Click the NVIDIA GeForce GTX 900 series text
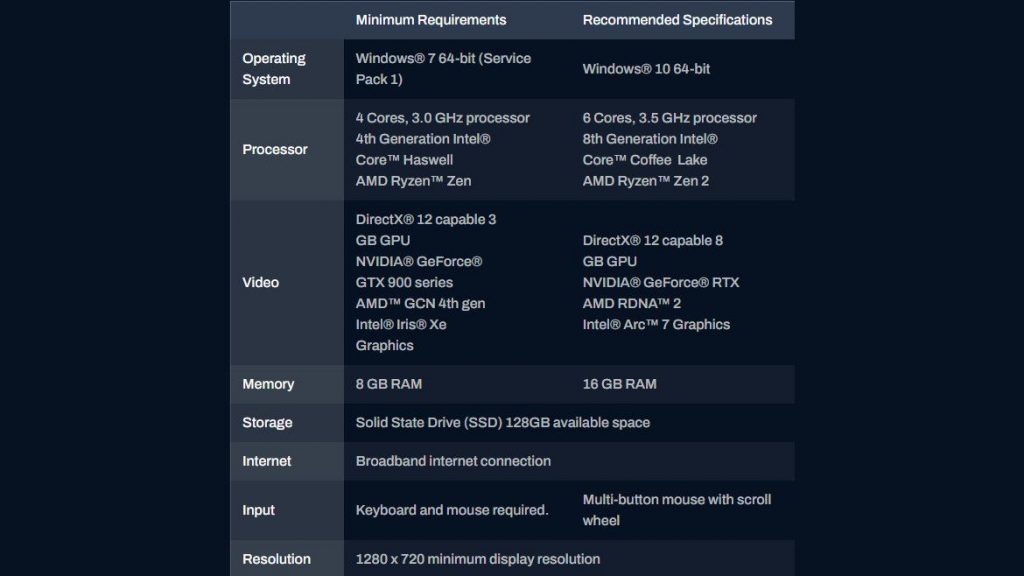Screen dimensions: 1024x576 coord(419,272)
